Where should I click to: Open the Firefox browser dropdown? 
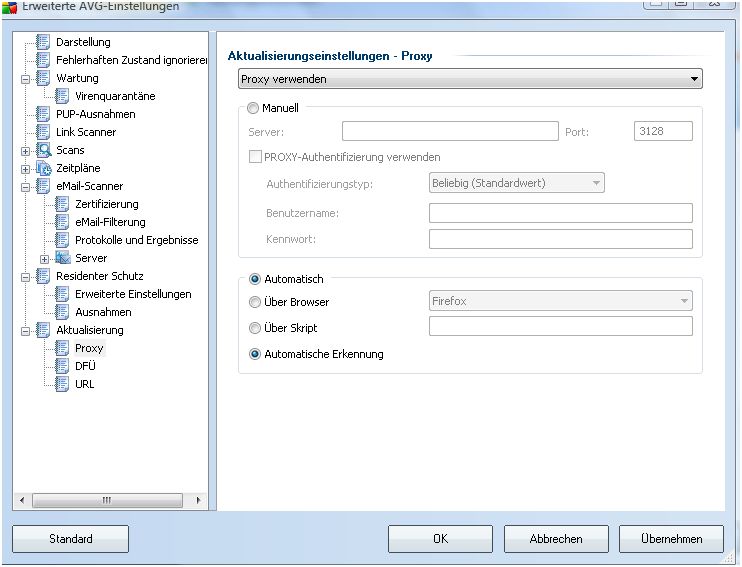560,301
